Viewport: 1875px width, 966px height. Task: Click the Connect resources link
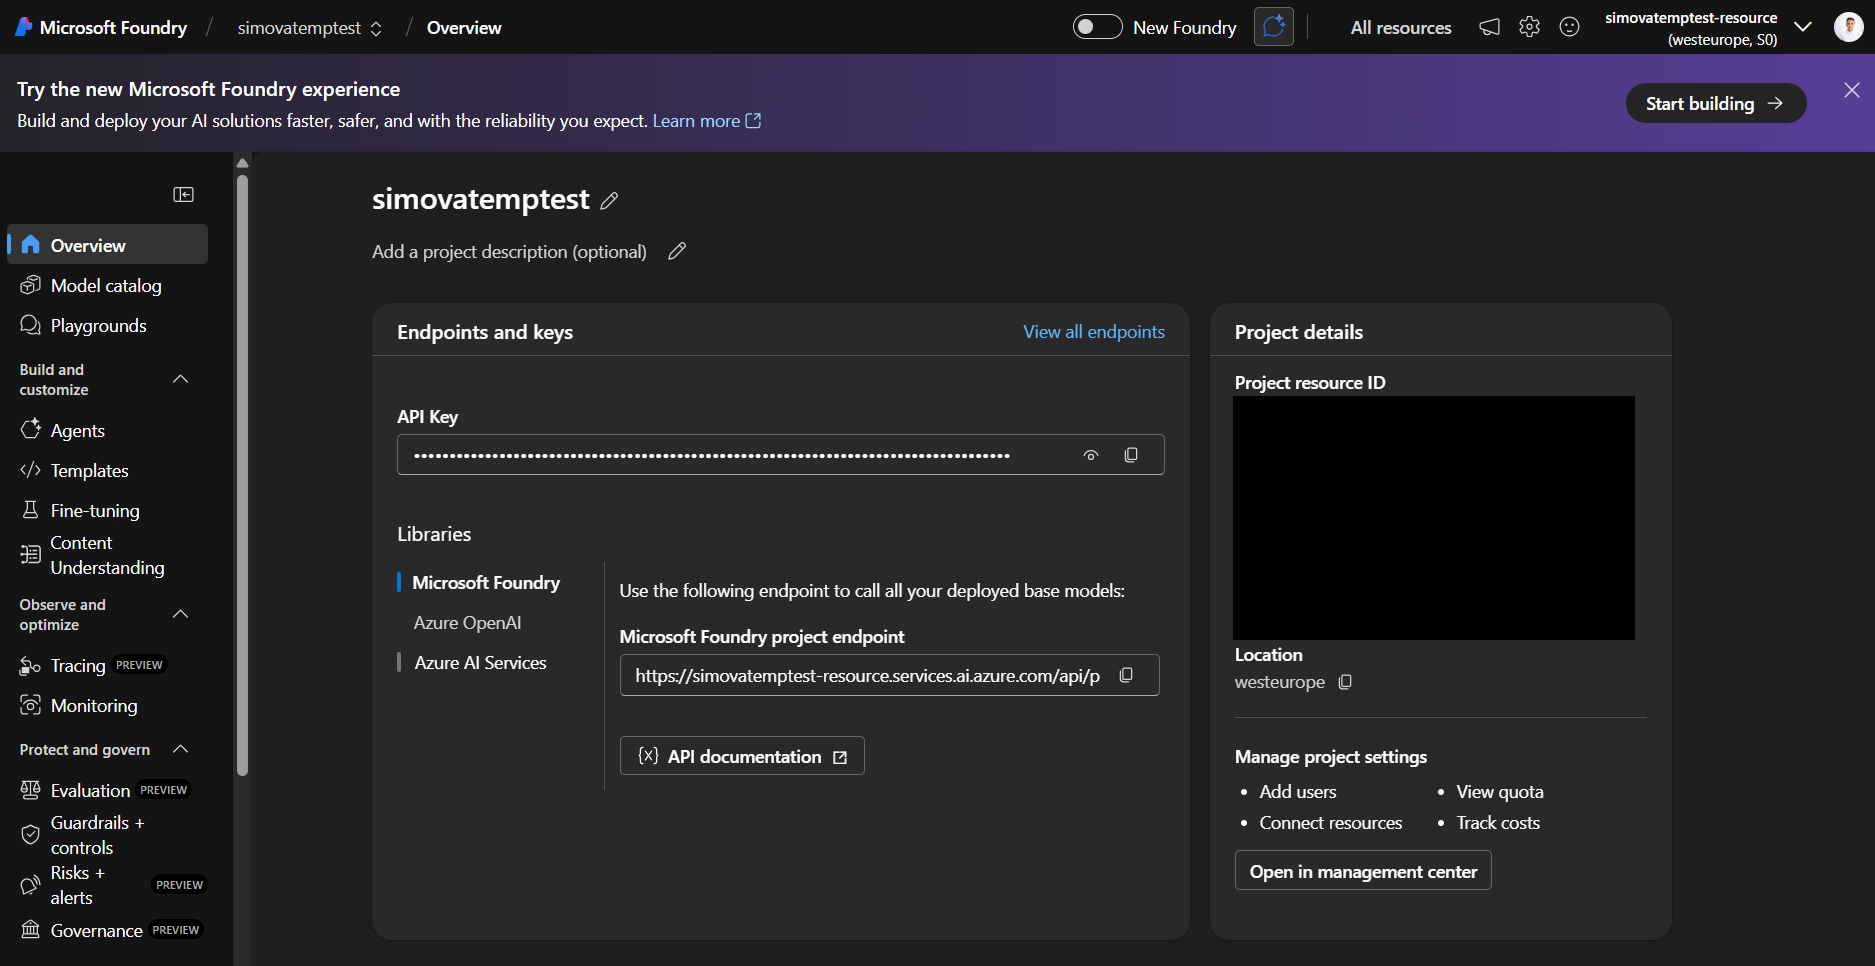coord(1331,823)
